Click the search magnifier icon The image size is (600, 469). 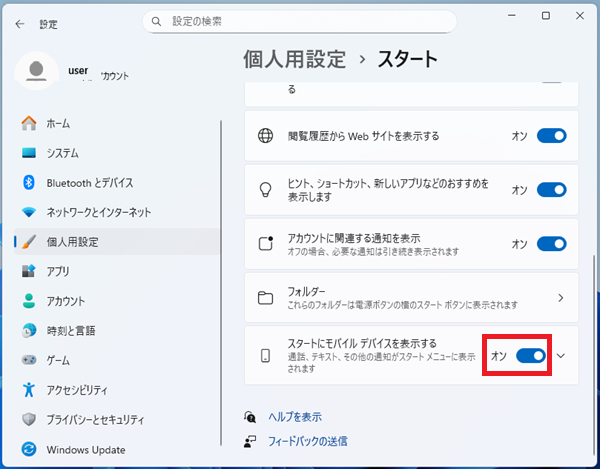click(156, 21)
